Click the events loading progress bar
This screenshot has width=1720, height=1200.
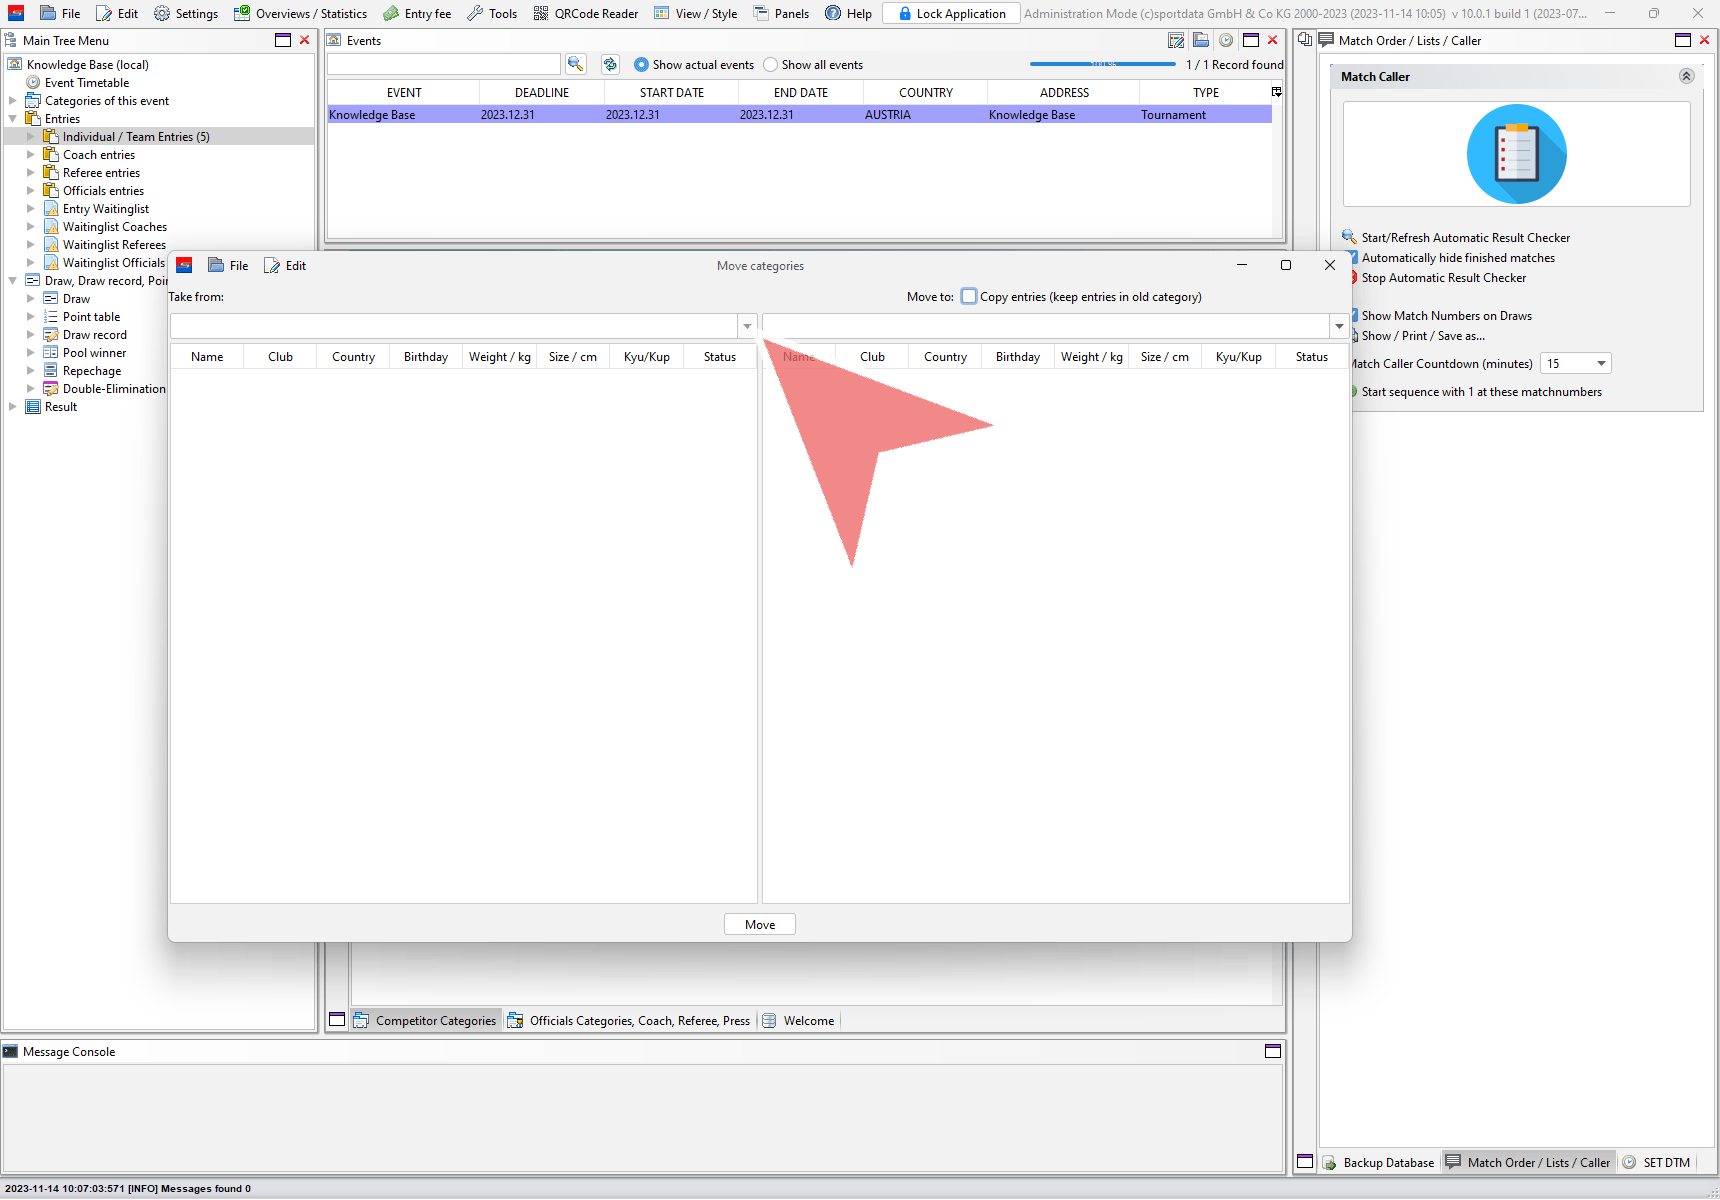pos(1102,64)
